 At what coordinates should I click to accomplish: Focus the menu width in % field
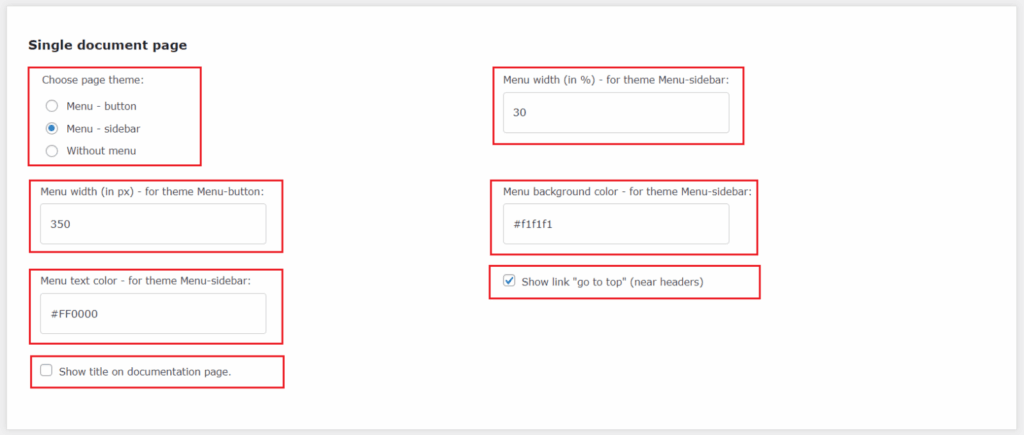coord(615,113)
